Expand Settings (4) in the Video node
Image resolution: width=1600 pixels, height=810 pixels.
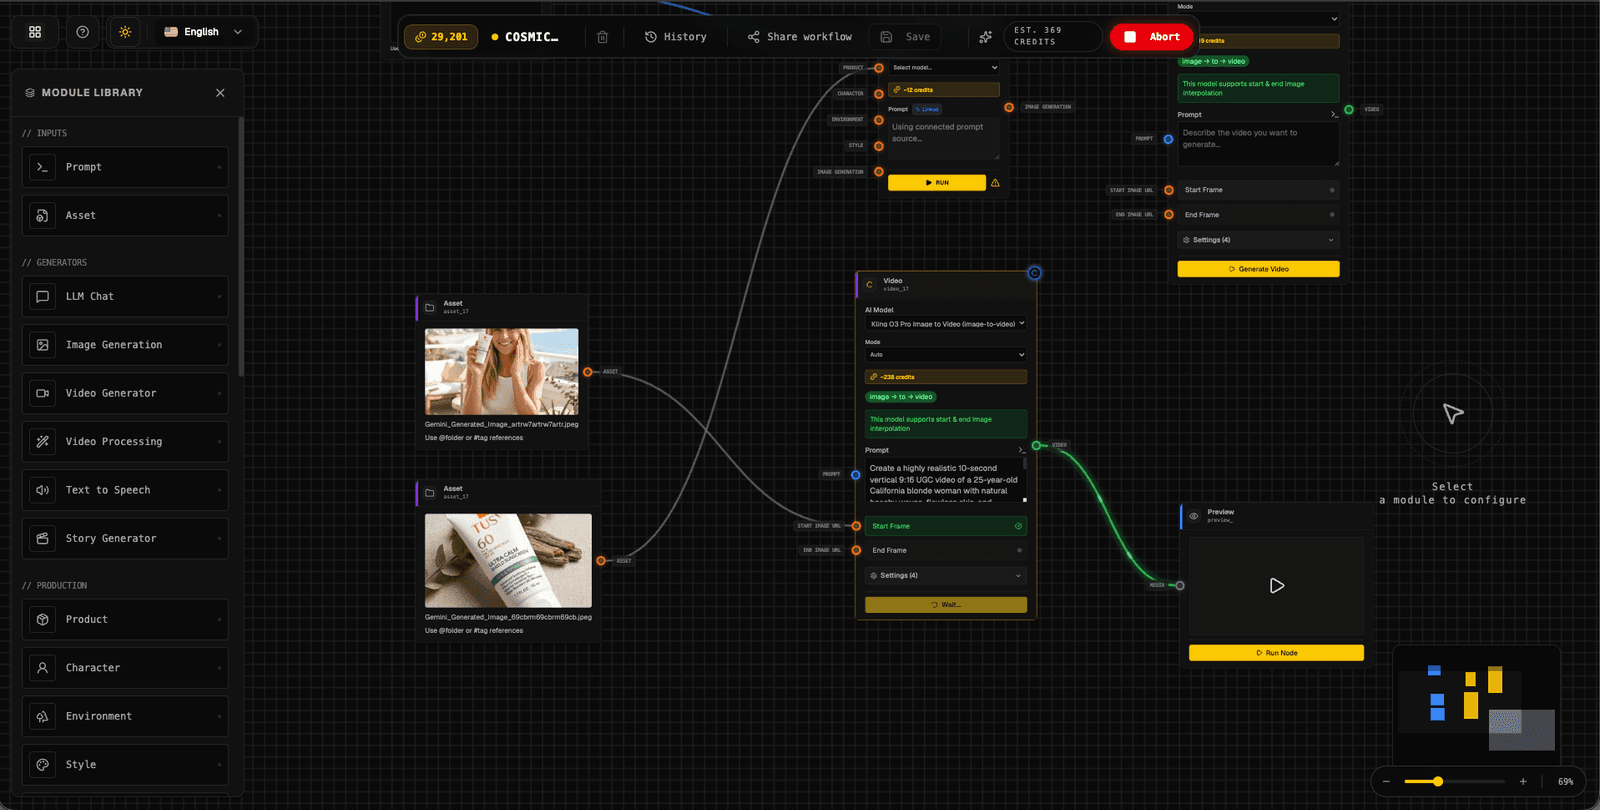pyautogui.click(x=946, y=575)
